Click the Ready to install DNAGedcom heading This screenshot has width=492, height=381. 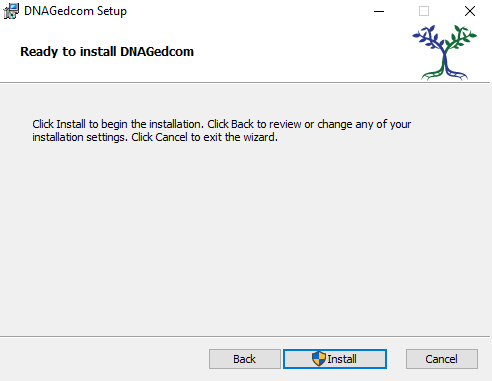coord(107,52)
